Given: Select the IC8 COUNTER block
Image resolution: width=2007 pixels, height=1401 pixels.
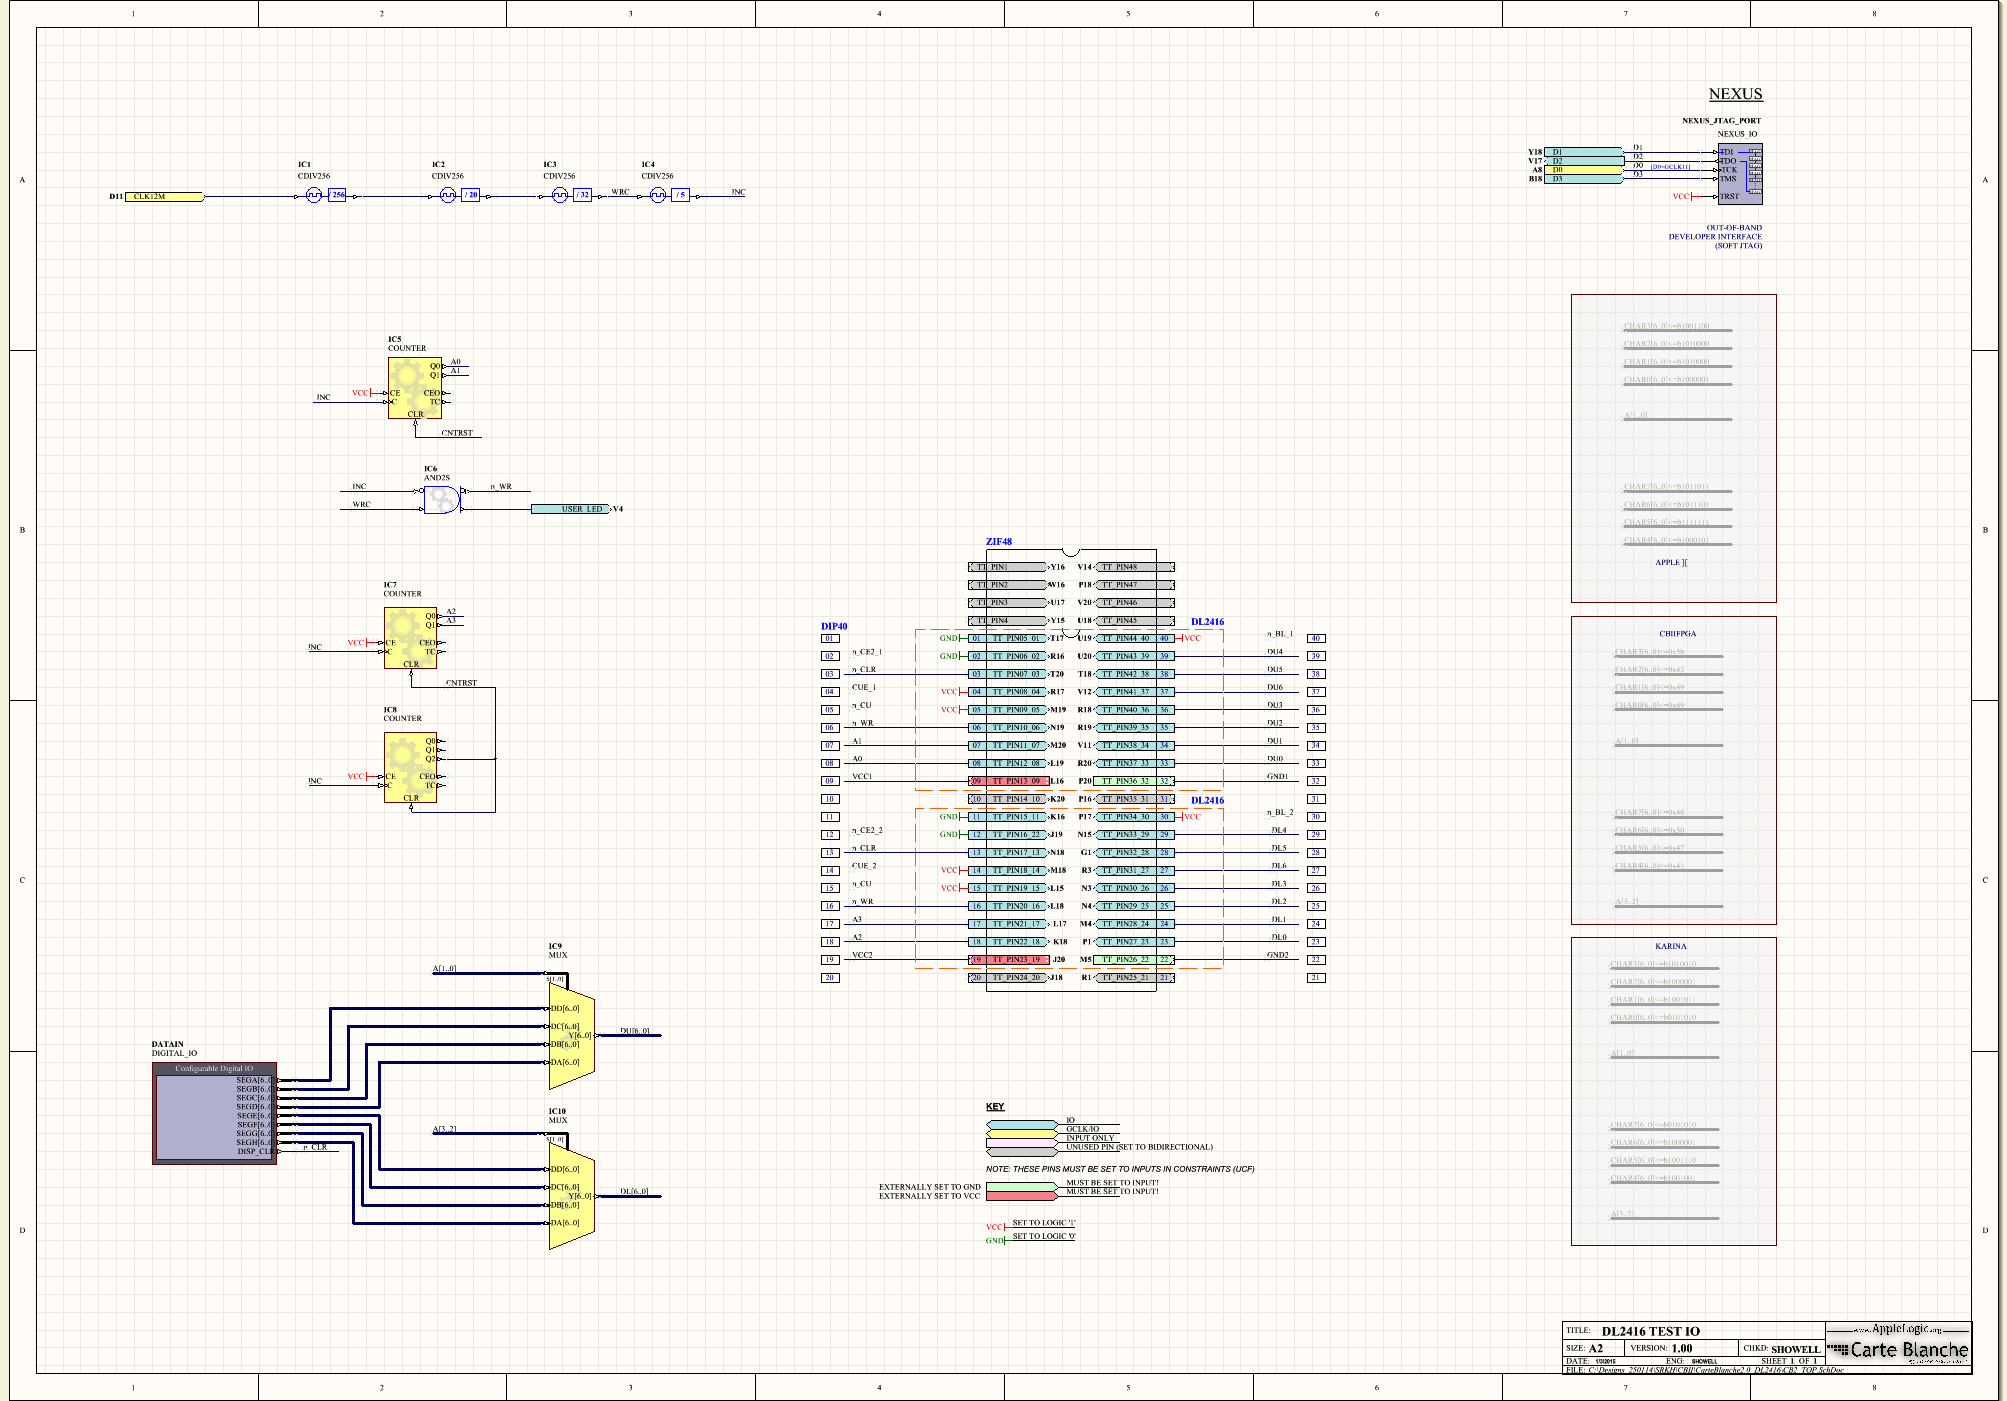Looking at the screenshot, I should pyautogui.click(x=411, y=768).
